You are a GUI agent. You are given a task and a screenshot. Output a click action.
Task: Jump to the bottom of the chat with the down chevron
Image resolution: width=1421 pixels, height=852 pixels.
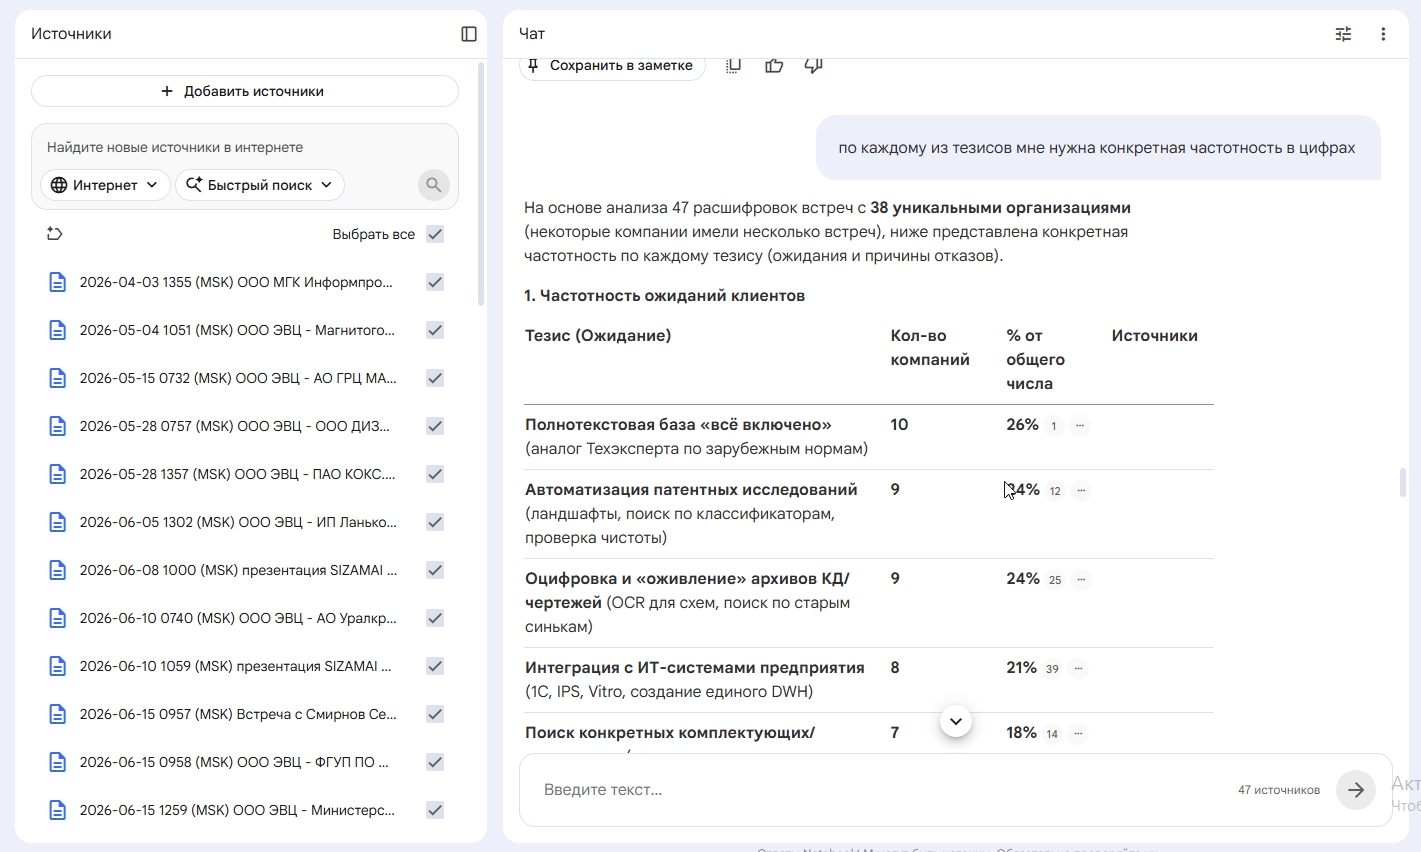coord(956,721)
